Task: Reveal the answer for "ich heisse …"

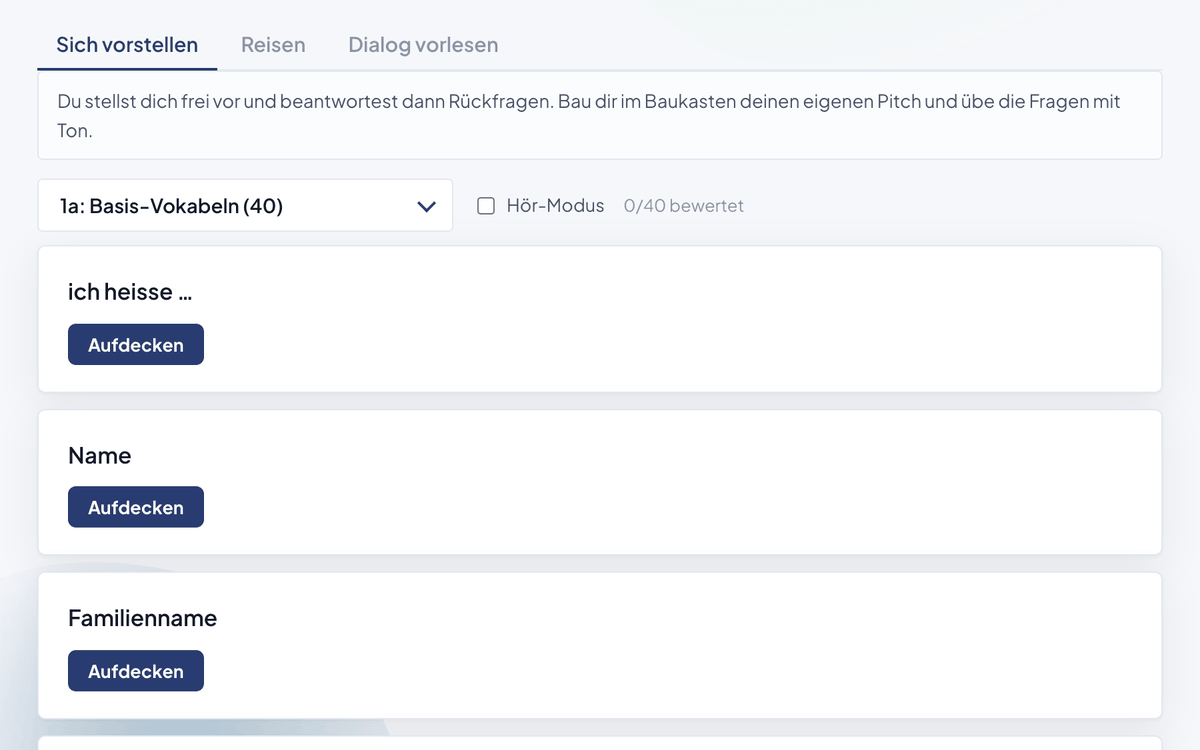Action: pyautogui.click(x=136, y=345)
